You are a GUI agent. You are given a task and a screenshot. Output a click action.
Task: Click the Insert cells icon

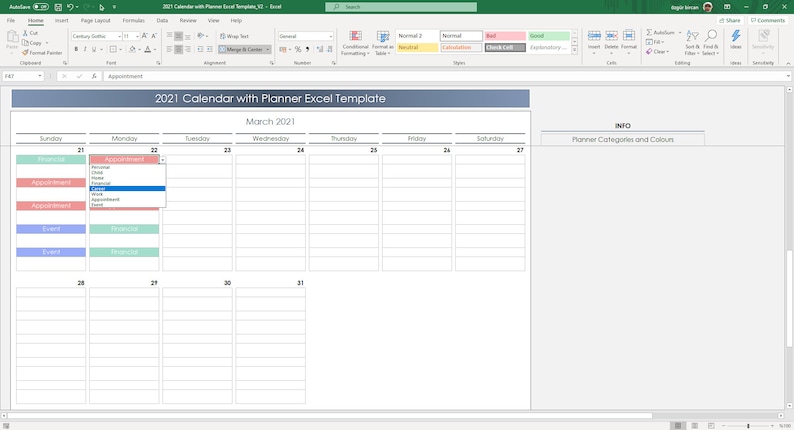[x=594, y=36]
